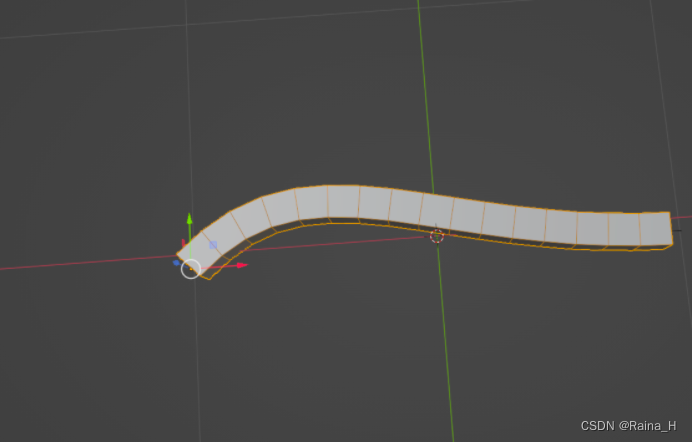Image resolution: width=692 pixels, height=442 pixels.
Task: Click the white view-plane move circle
Action: (x=191, y=269)
